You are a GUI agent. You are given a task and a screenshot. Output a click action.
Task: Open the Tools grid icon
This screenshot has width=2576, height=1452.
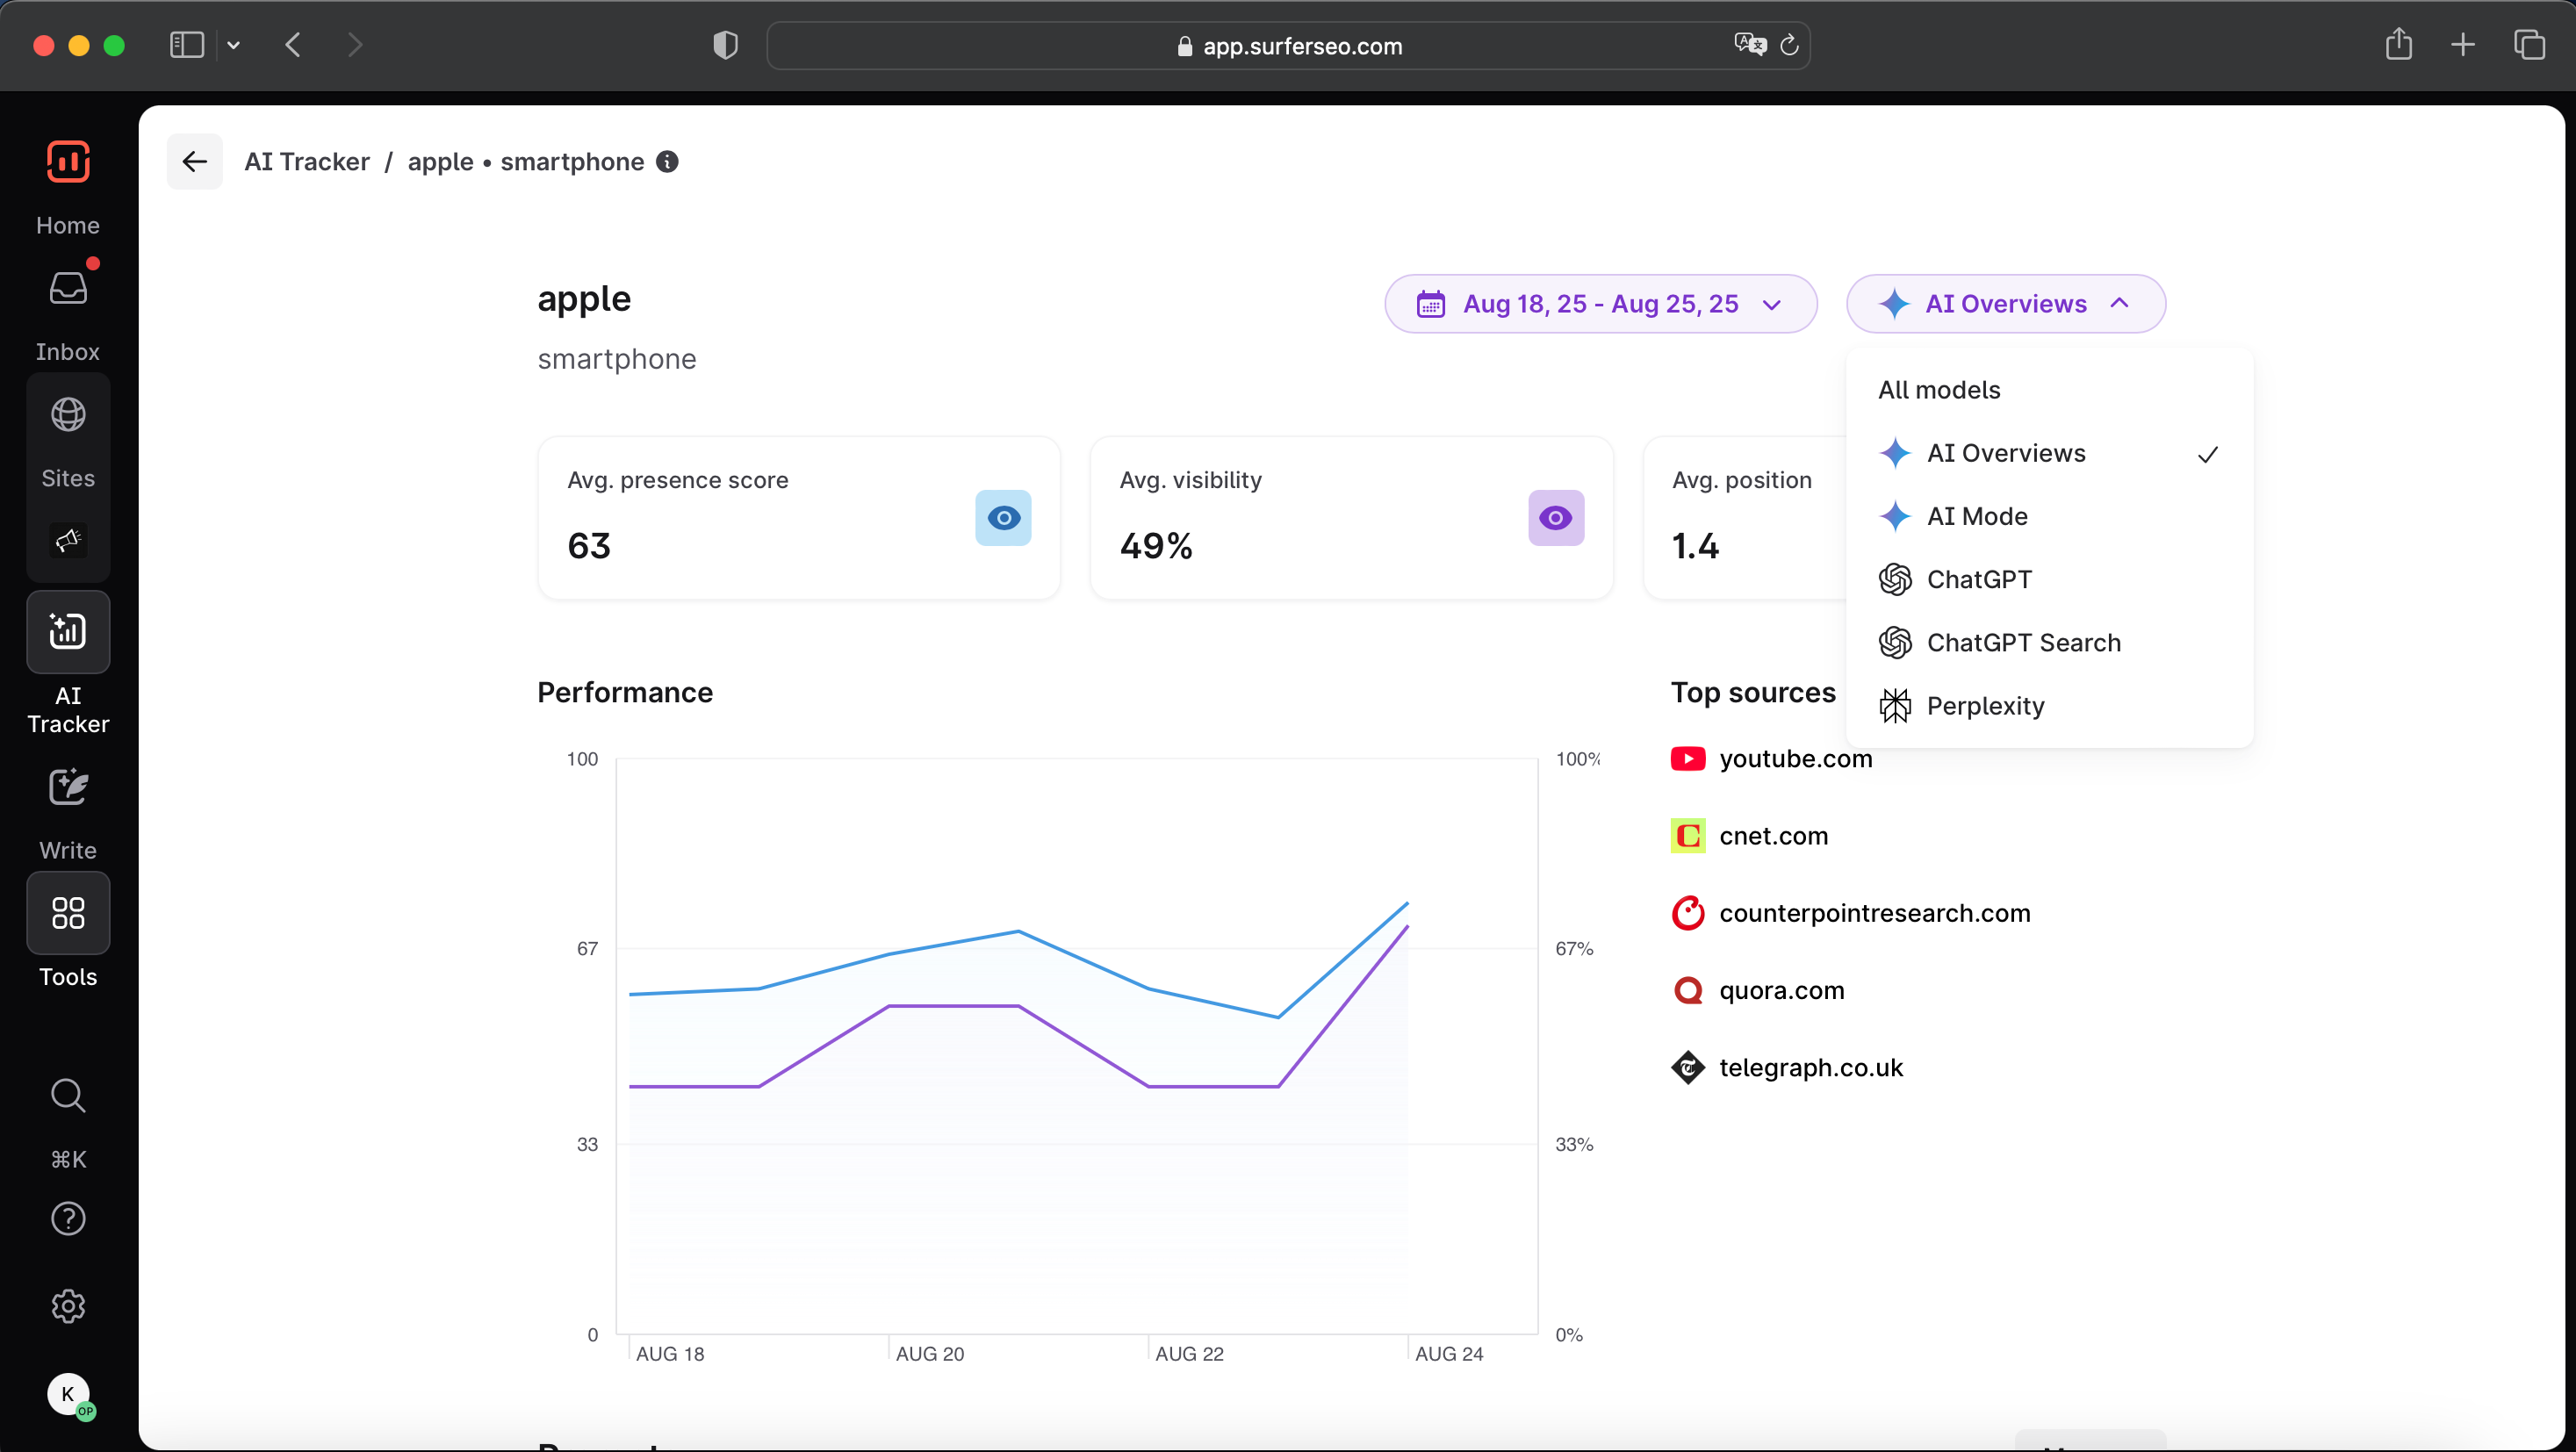click(x=68, y=913)
